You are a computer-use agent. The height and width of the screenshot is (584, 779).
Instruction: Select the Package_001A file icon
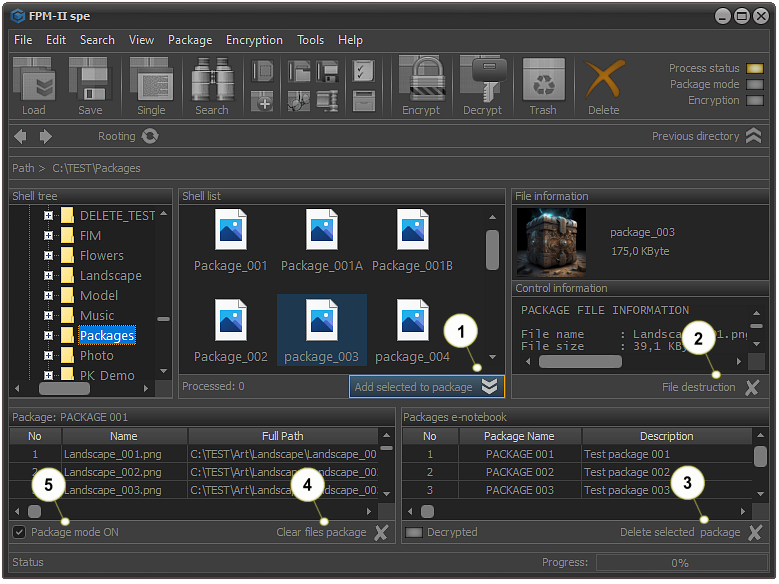coord(321,230)
